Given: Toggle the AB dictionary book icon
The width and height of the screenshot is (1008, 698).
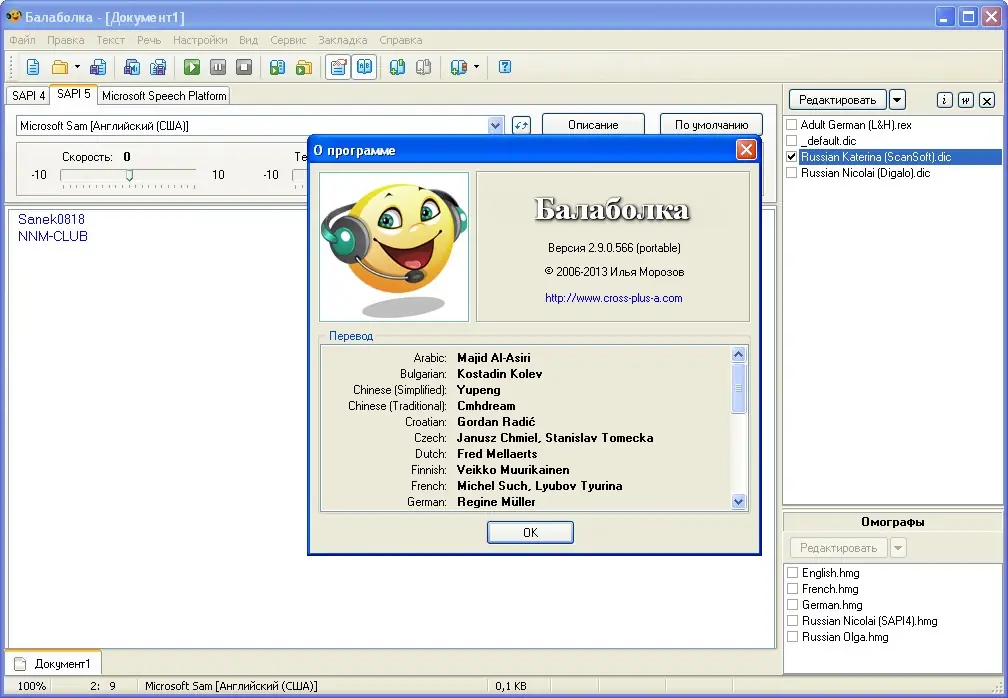Looking at the screenshot, I should tap(364, 67).
